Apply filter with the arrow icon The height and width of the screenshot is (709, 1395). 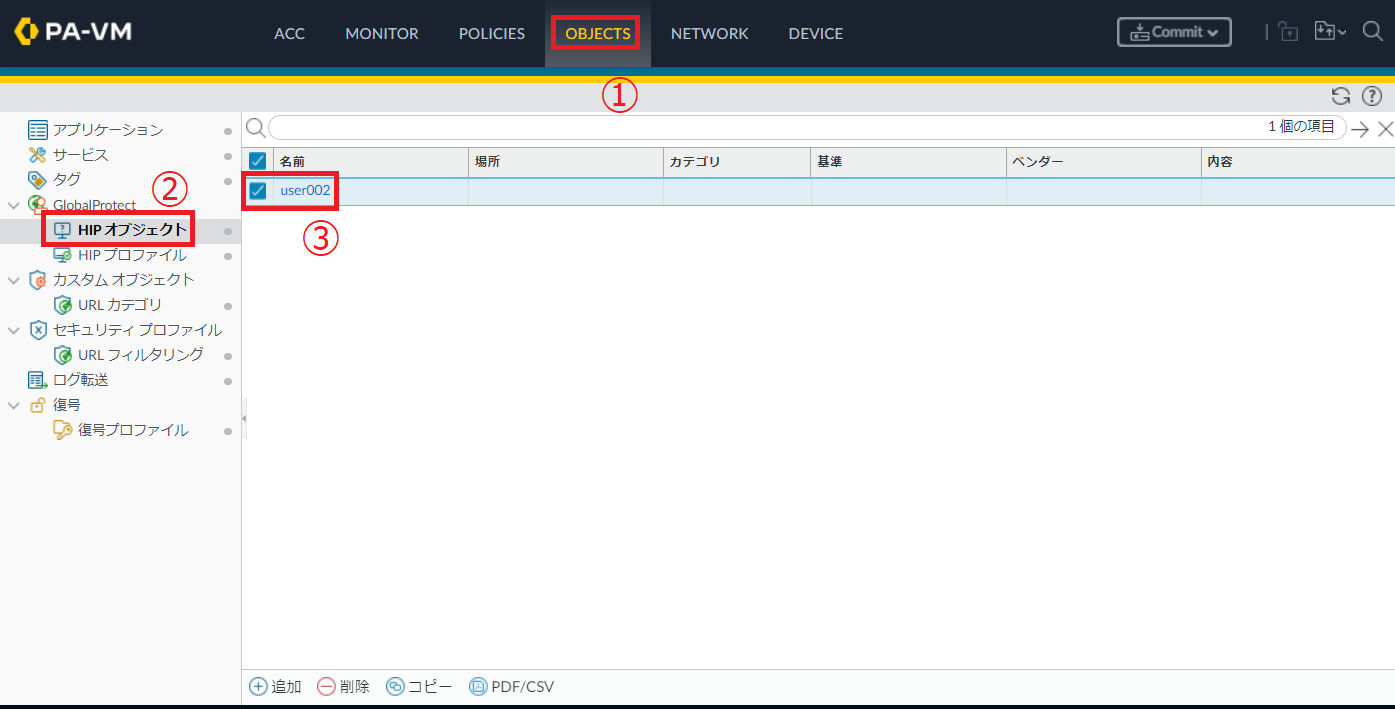coord(1360,128)
